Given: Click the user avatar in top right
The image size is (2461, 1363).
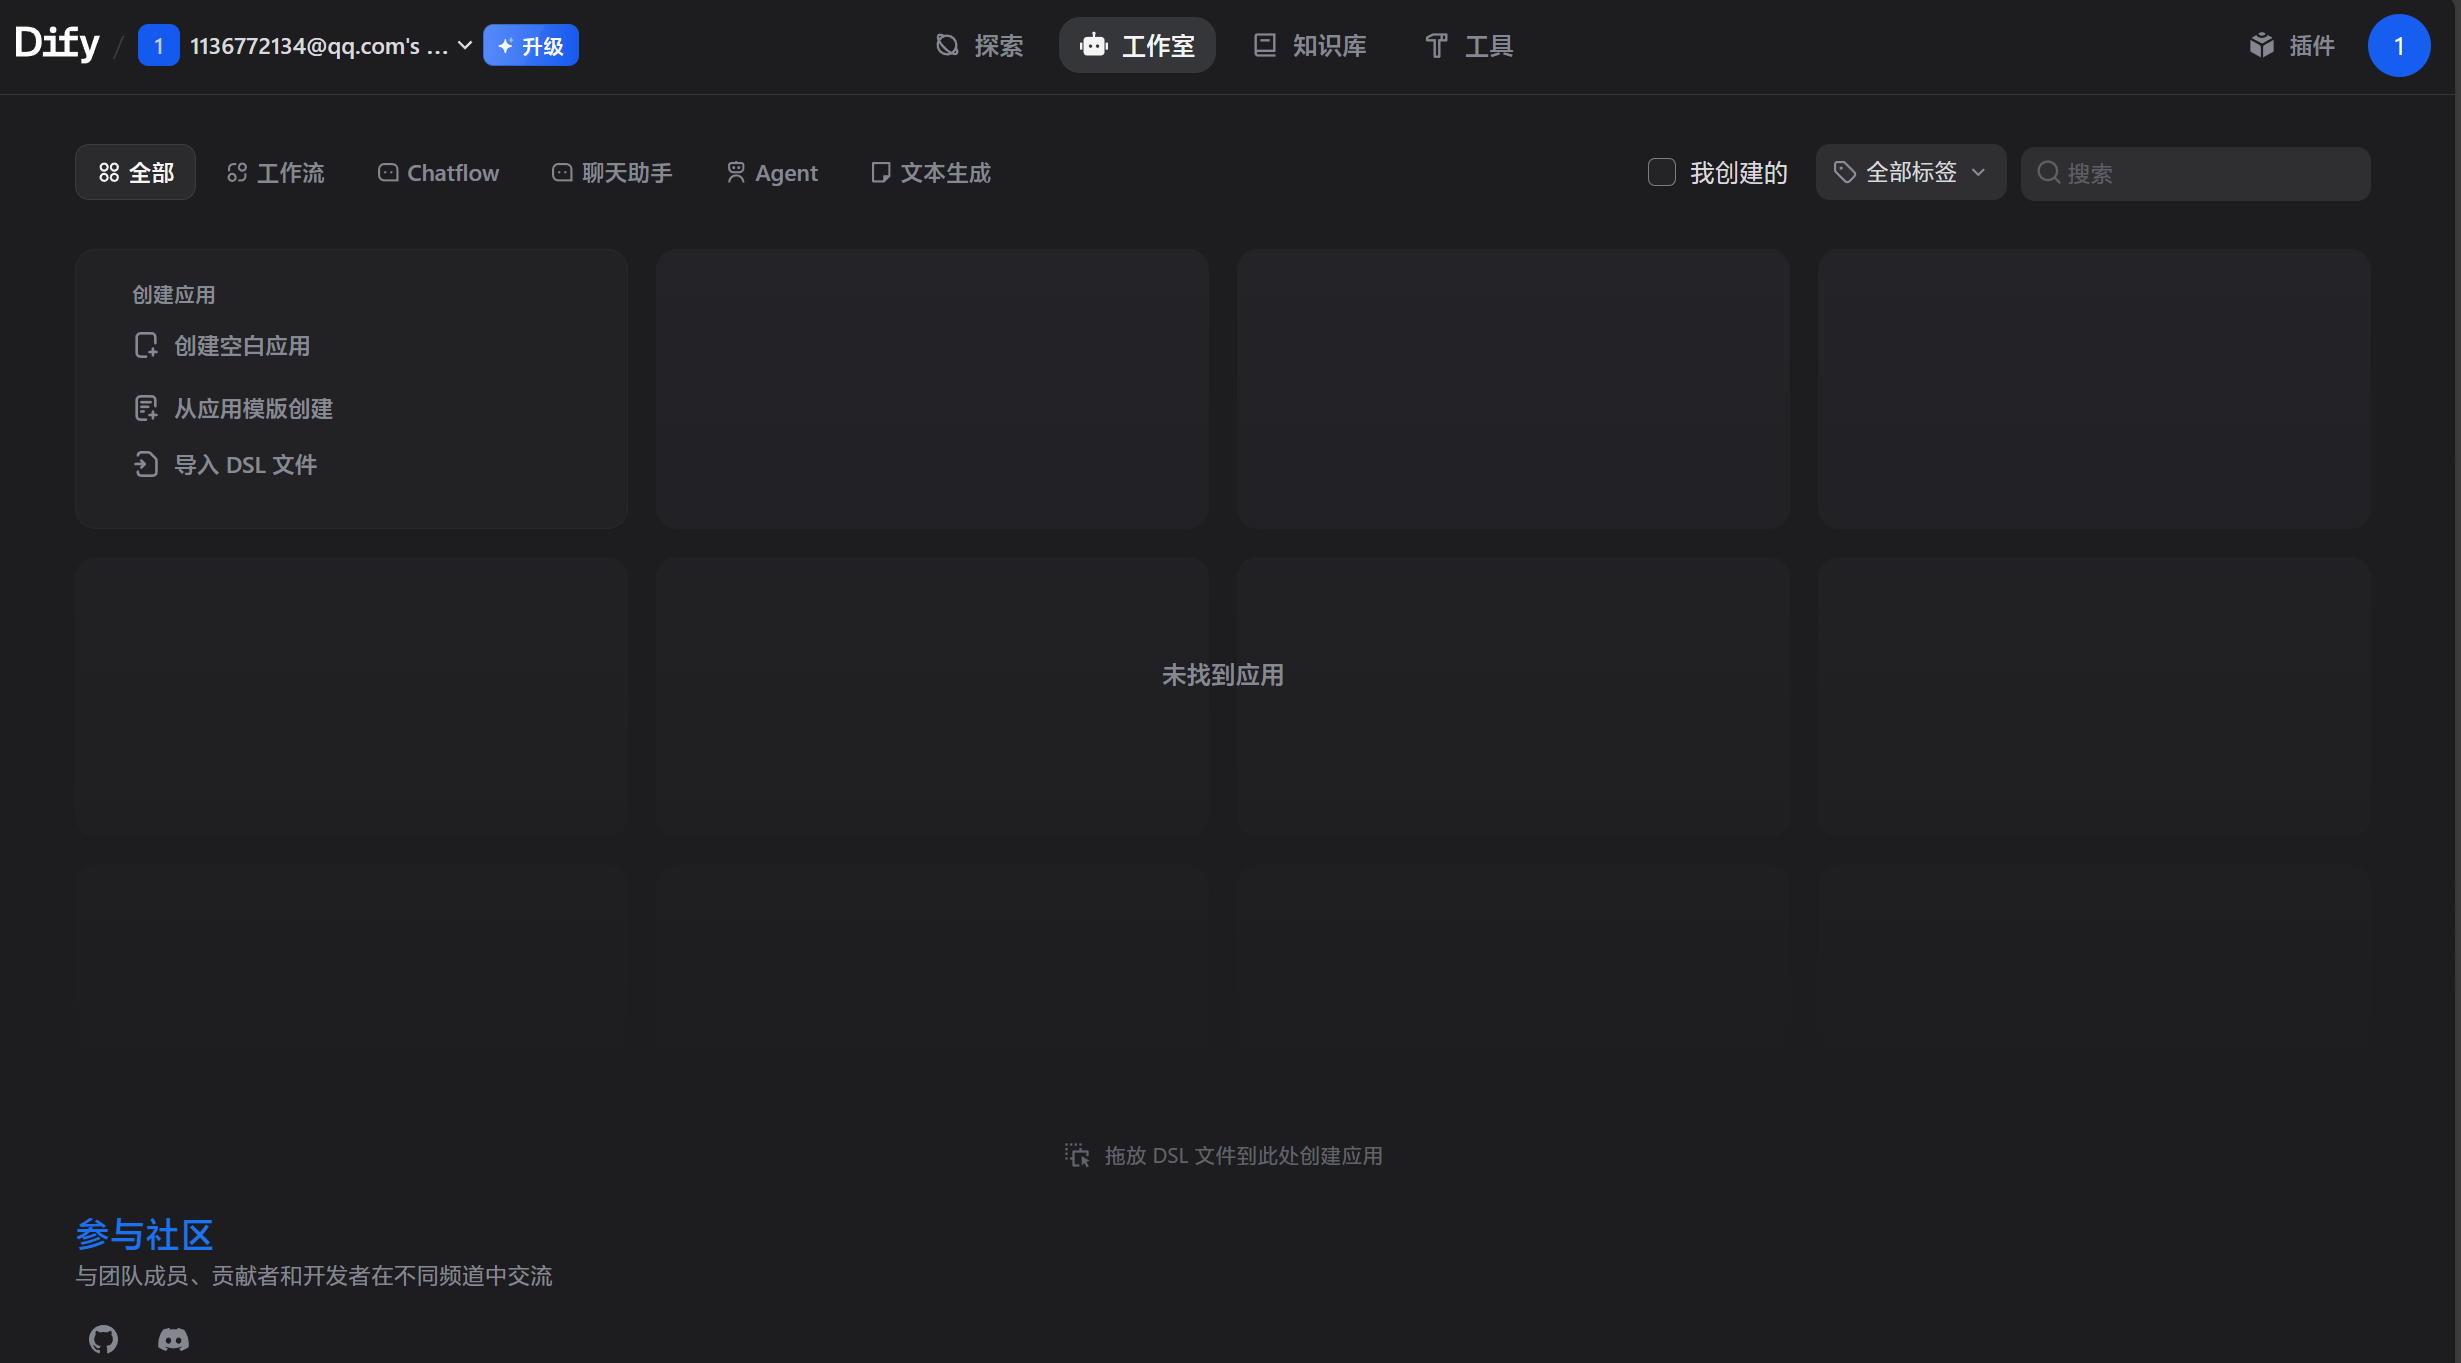Looking at the screenshot, I should click(2398, 46).
